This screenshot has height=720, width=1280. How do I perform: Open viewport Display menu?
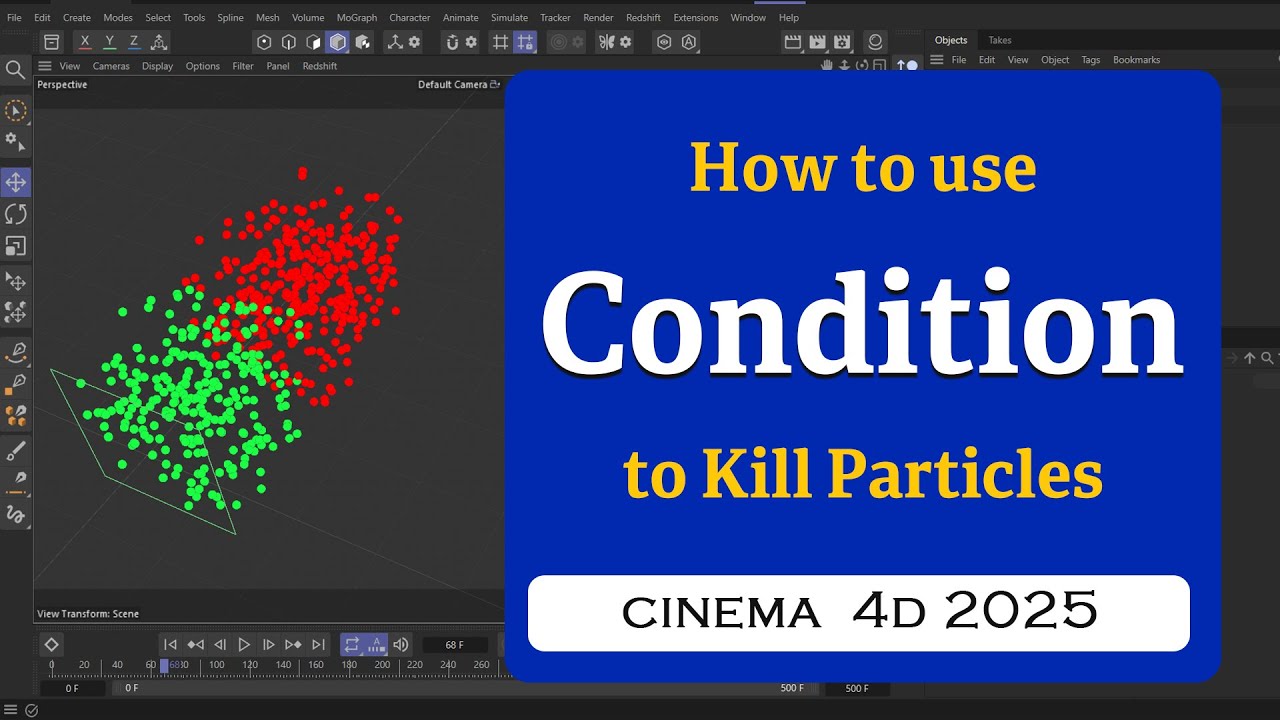pyautogui.click(x=157, y=66)
